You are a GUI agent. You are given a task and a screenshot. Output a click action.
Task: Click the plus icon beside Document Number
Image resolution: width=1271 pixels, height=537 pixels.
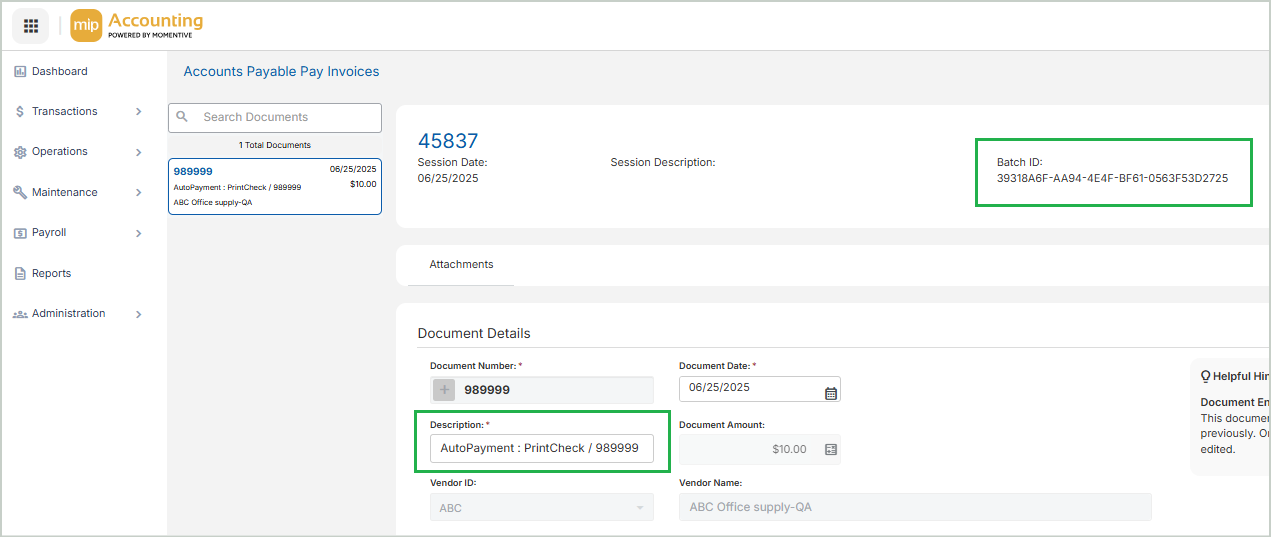[x=444, y=390]
